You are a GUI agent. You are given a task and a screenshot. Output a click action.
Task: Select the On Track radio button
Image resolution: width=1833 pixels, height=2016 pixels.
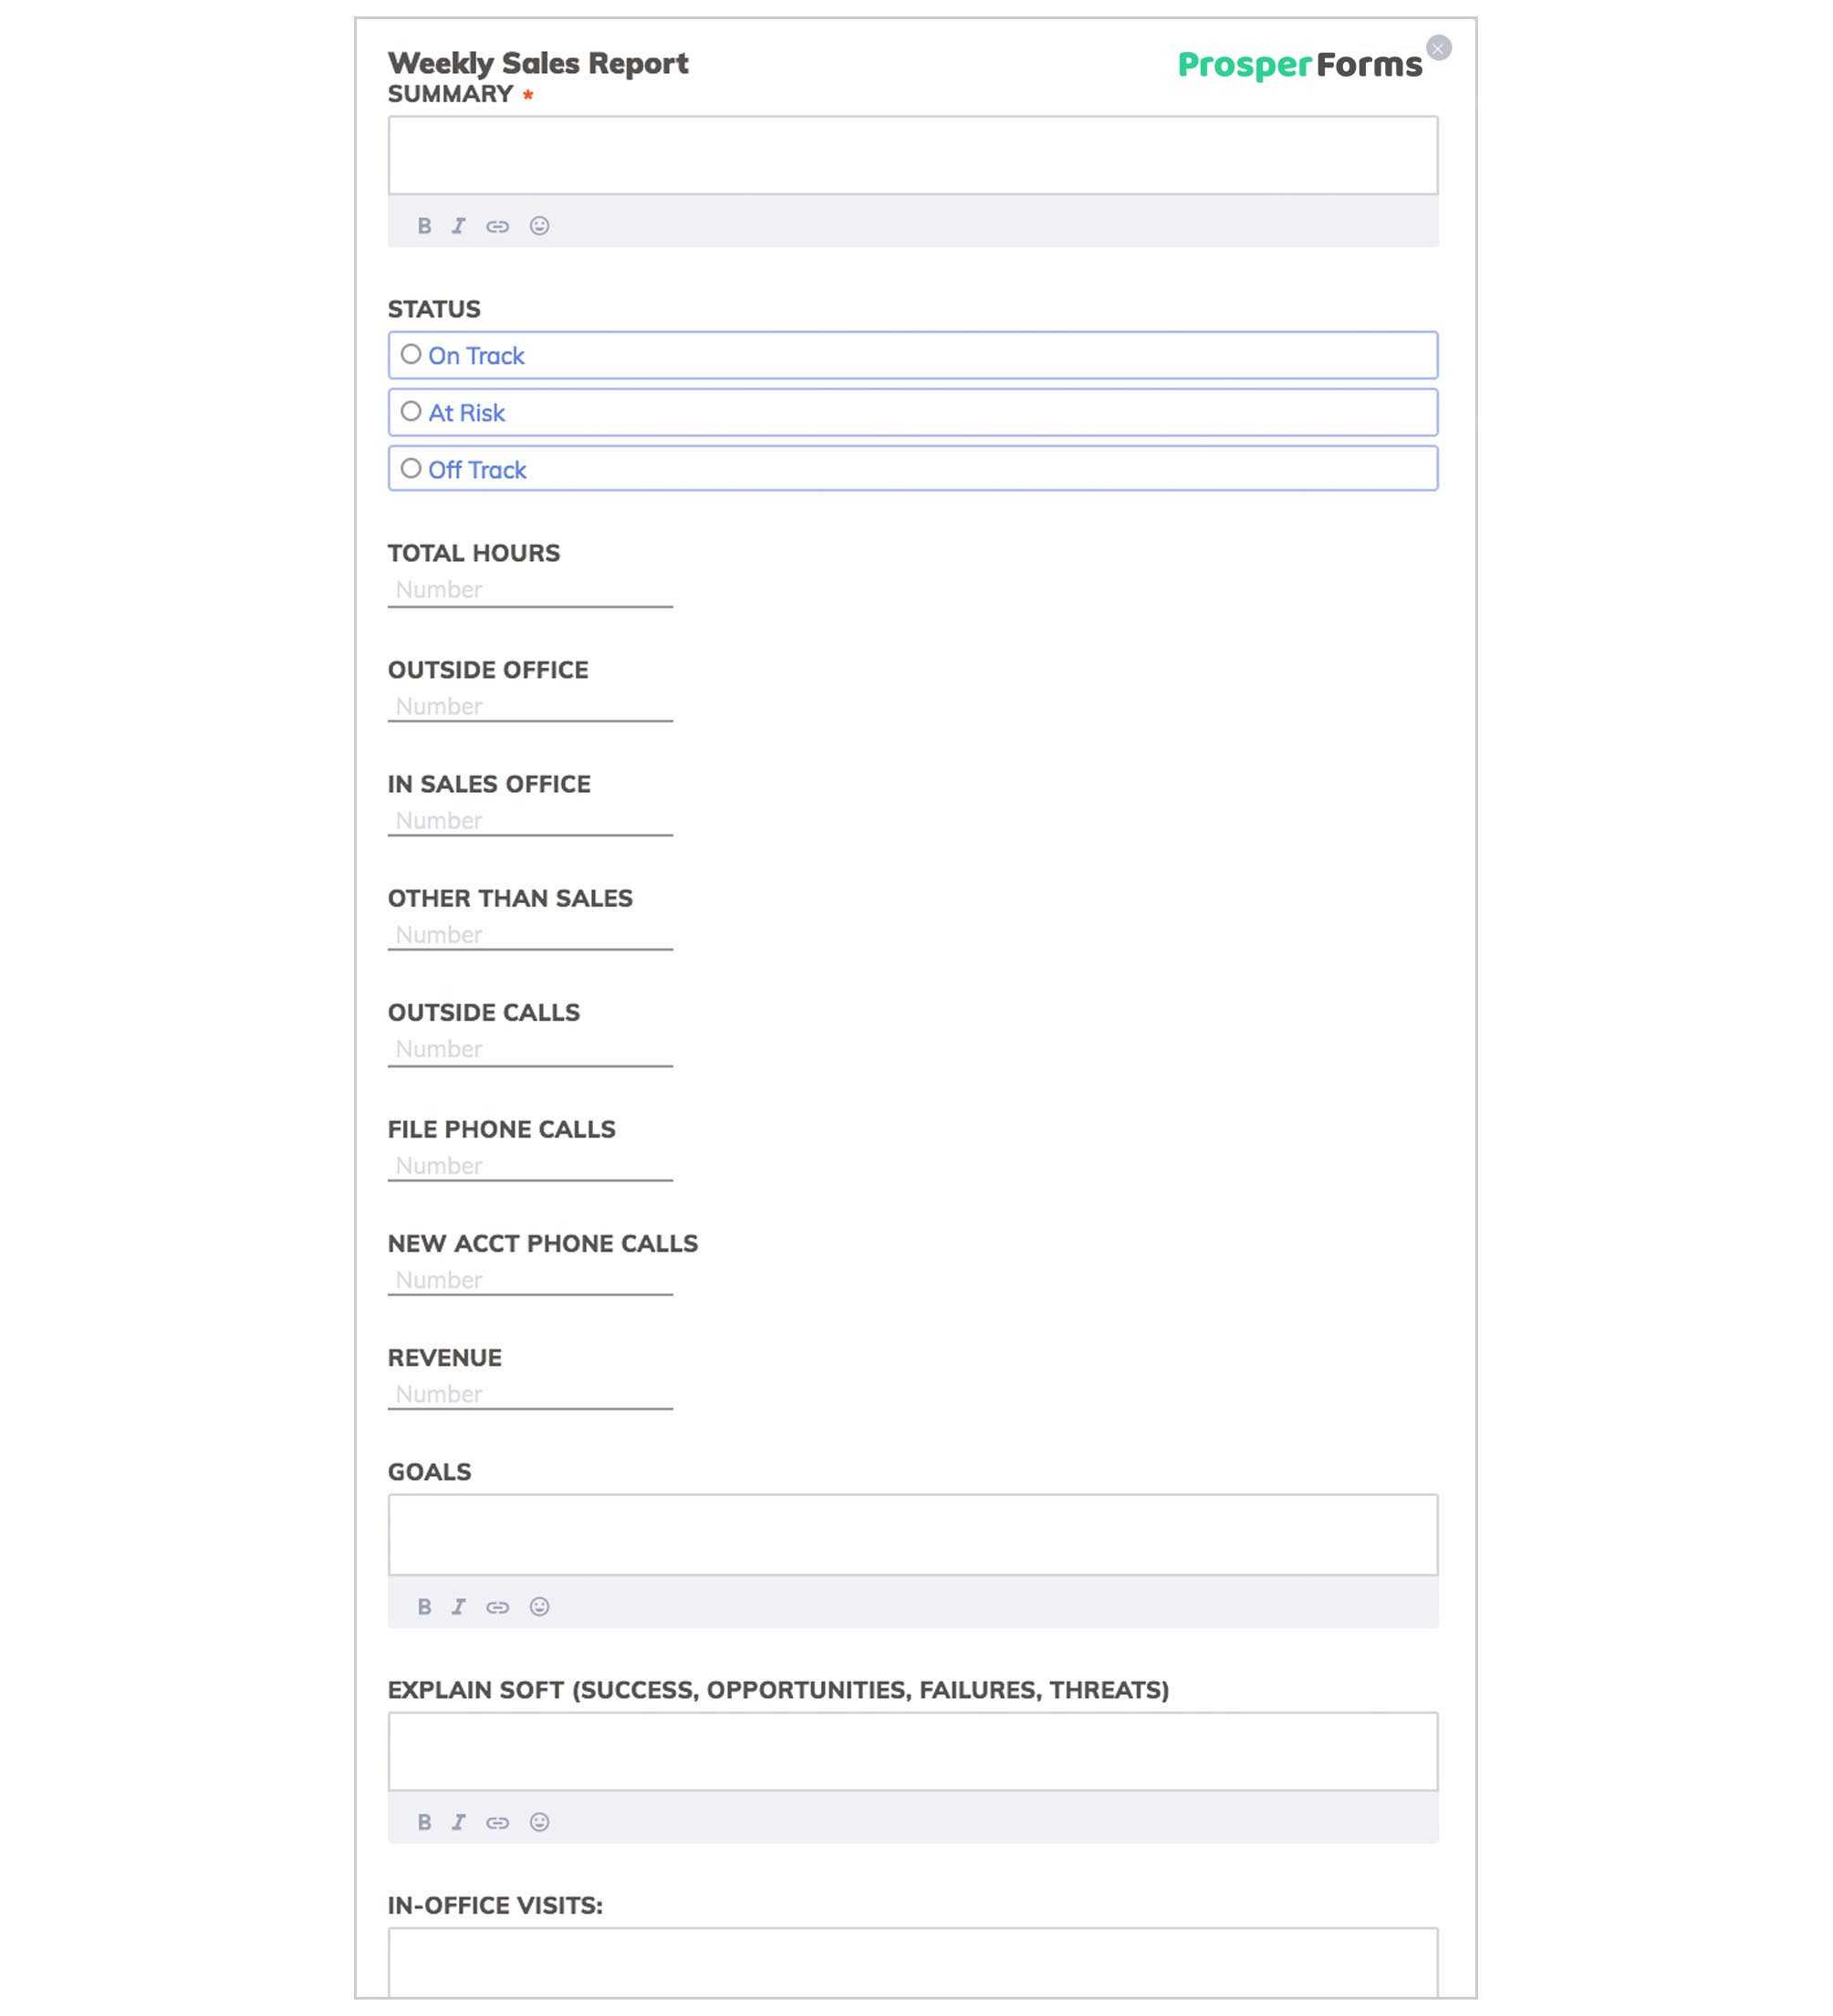(411, 355)
